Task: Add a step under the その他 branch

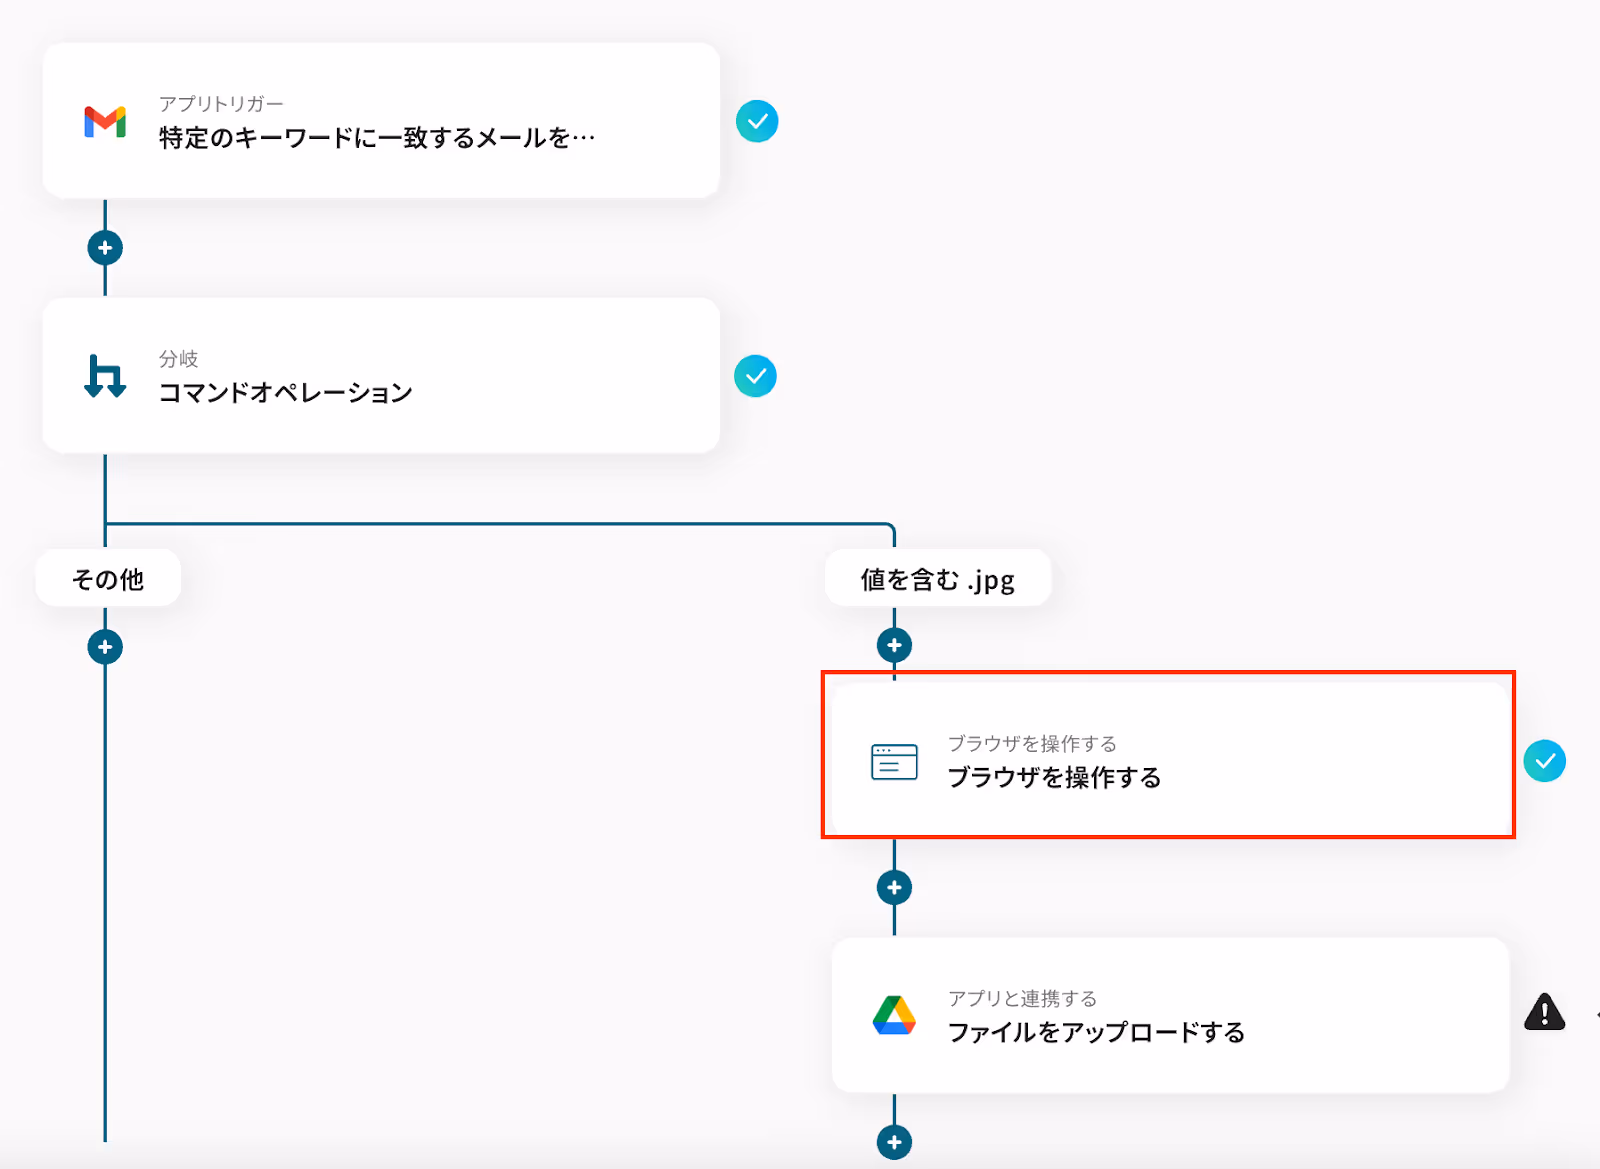Action: [x=105, y=647]
